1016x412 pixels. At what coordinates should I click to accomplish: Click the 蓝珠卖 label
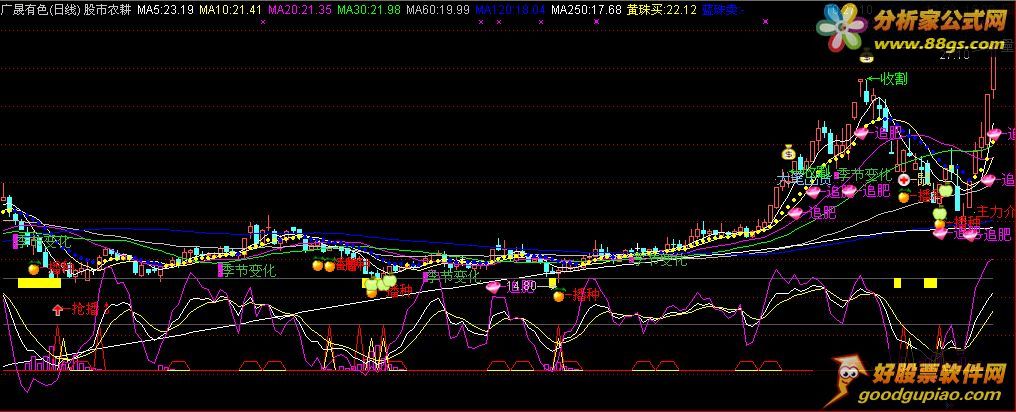click(722, 10)
